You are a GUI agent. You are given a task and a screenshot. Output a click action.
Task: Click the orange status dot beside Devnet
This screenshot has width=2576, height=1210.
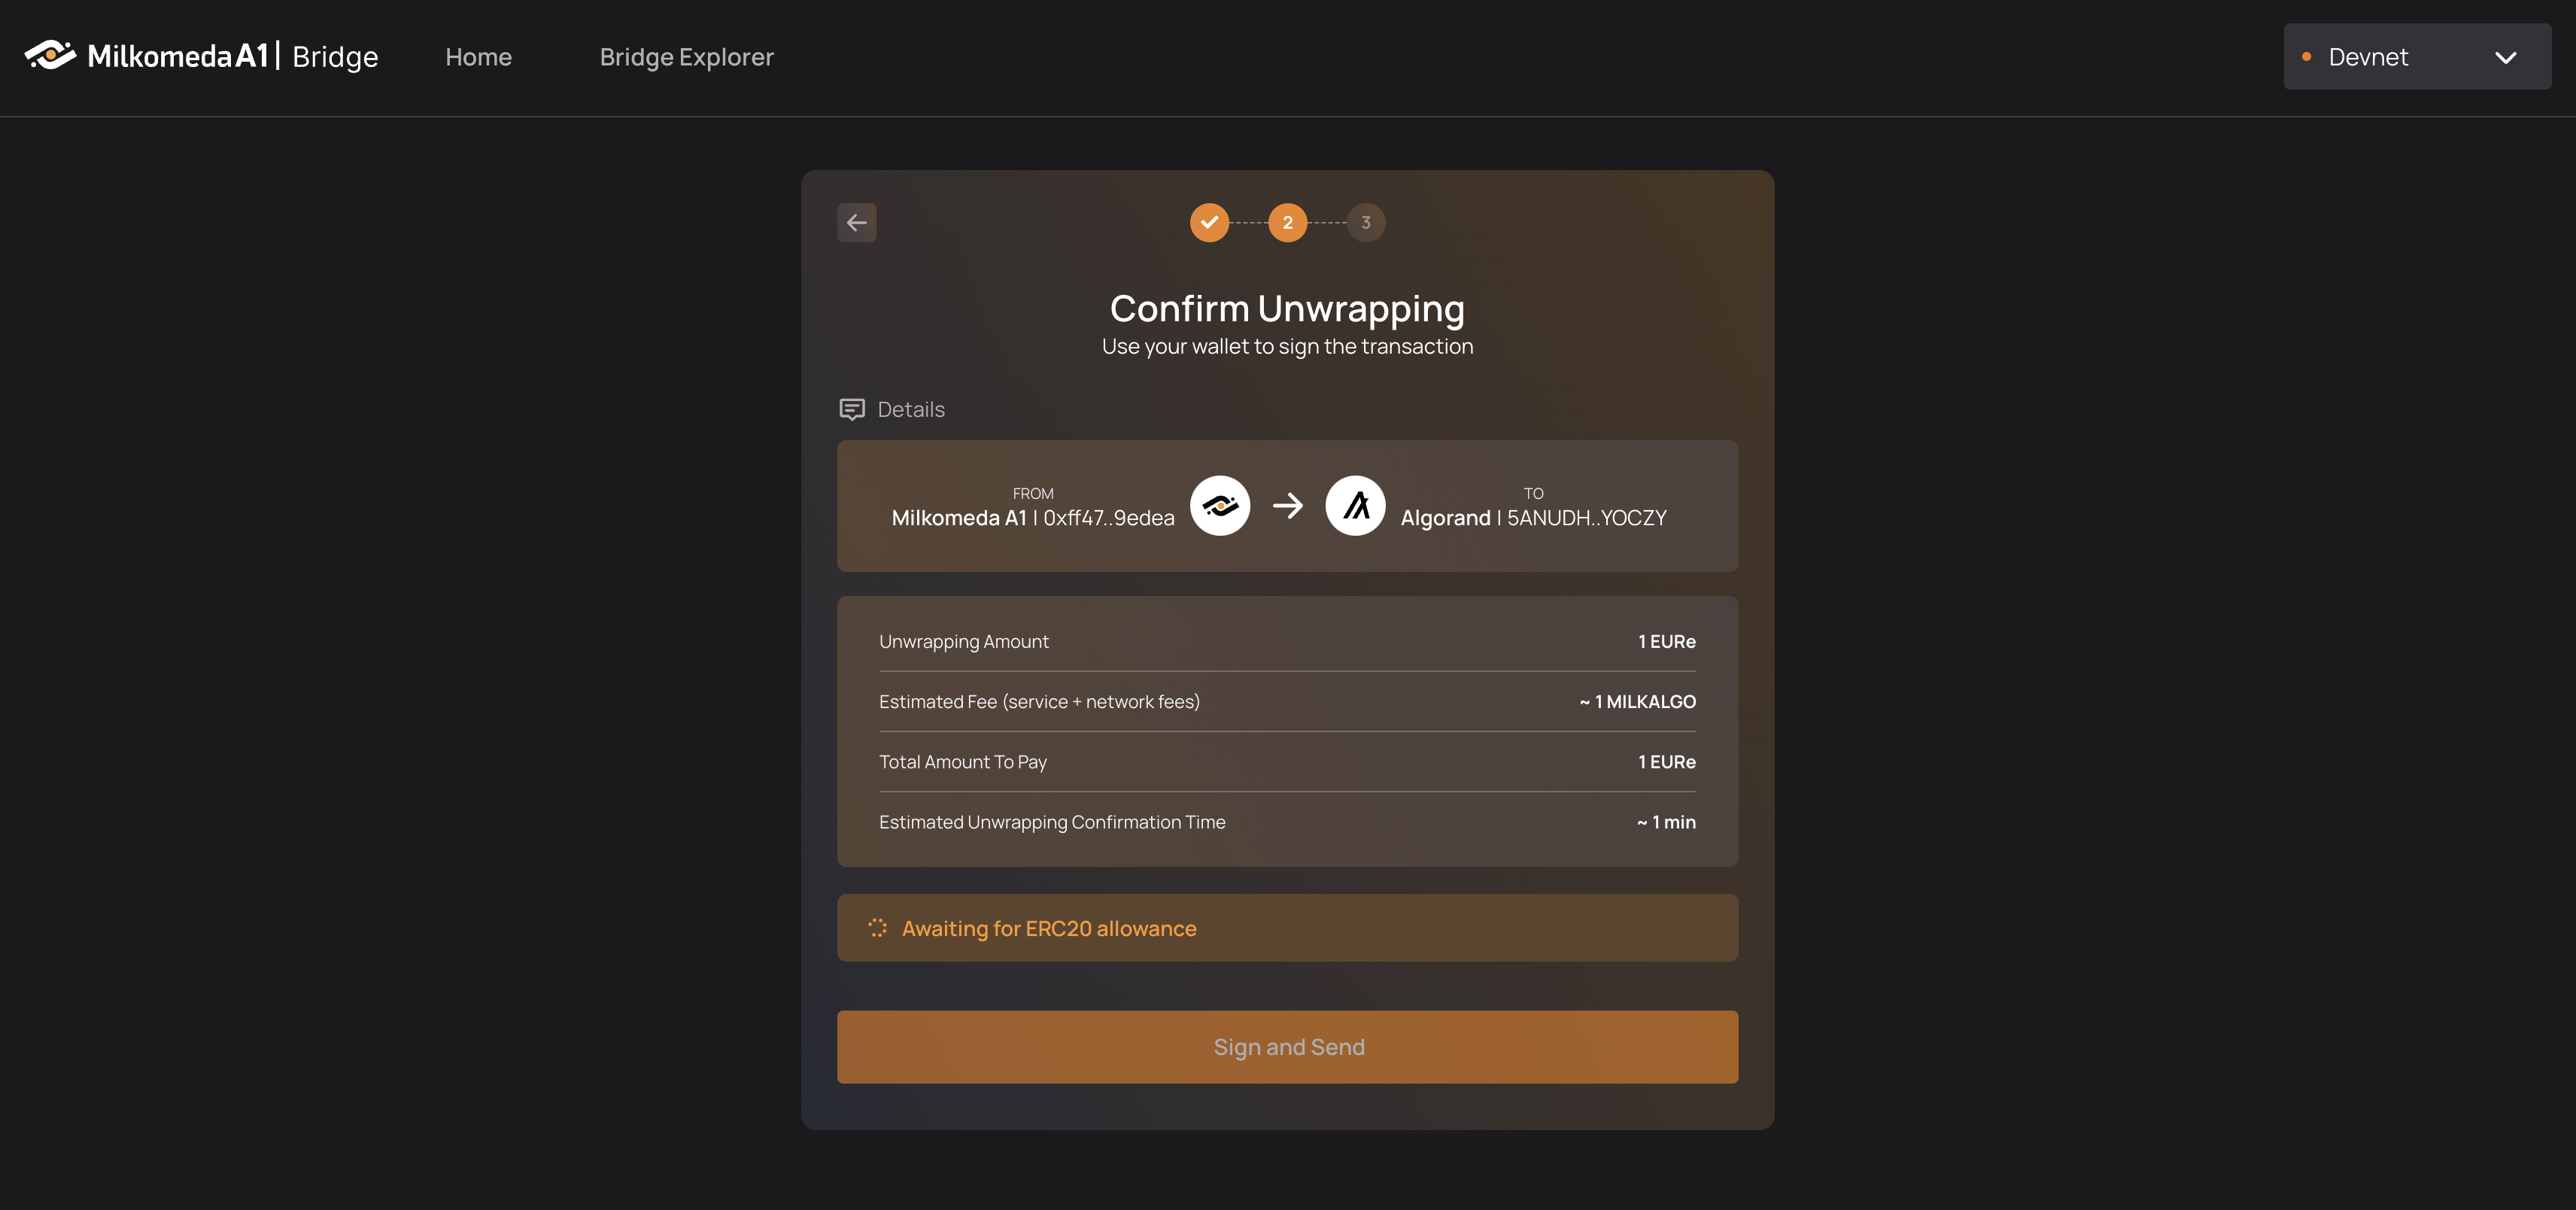2306,57
